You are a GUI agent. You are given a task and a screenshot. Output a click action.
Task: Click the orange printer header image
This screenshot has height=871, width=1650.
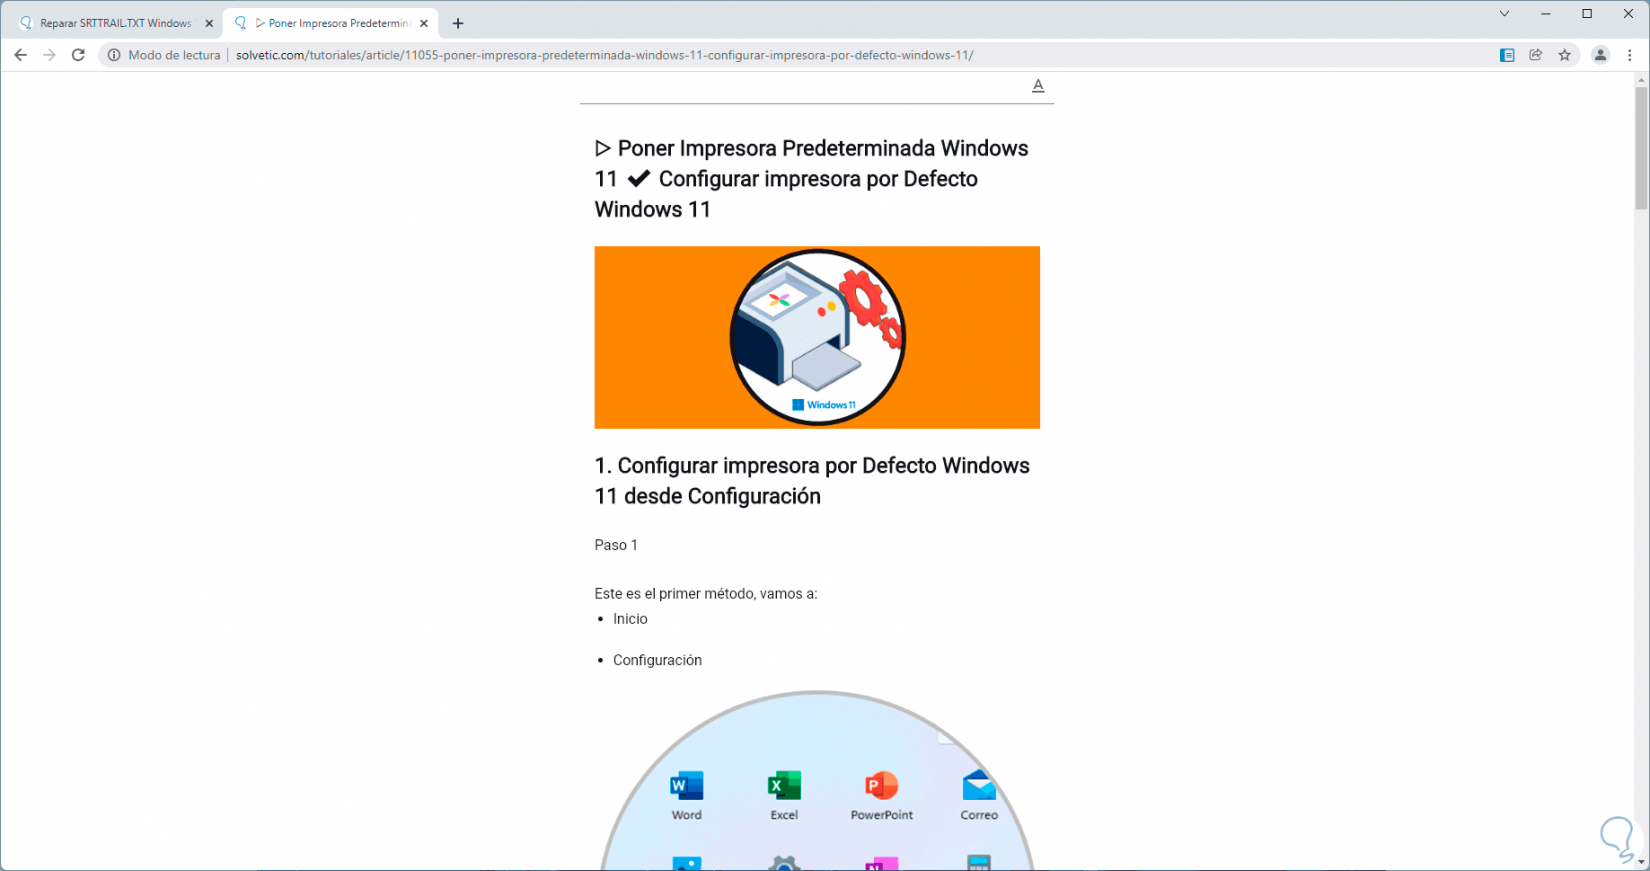[x=817, y=337]
